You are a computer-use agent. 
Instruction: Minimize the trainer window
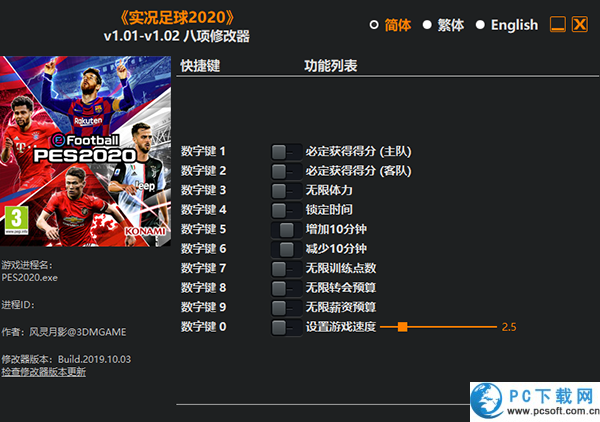point(558,24)
